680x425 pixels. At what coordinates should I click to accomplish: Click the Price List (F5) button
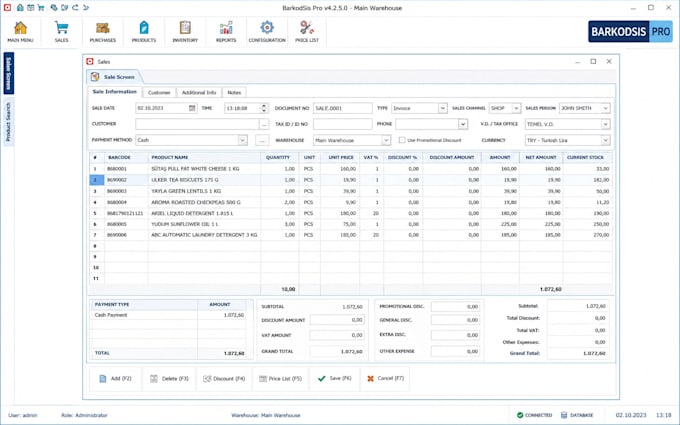coord(281,379)
